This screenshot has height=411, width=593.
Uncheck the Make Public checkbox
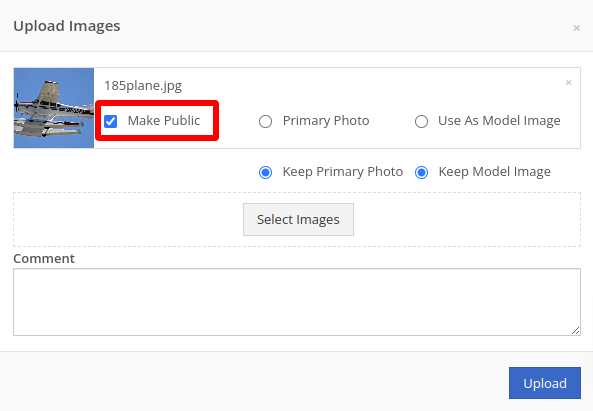[110, 121]
